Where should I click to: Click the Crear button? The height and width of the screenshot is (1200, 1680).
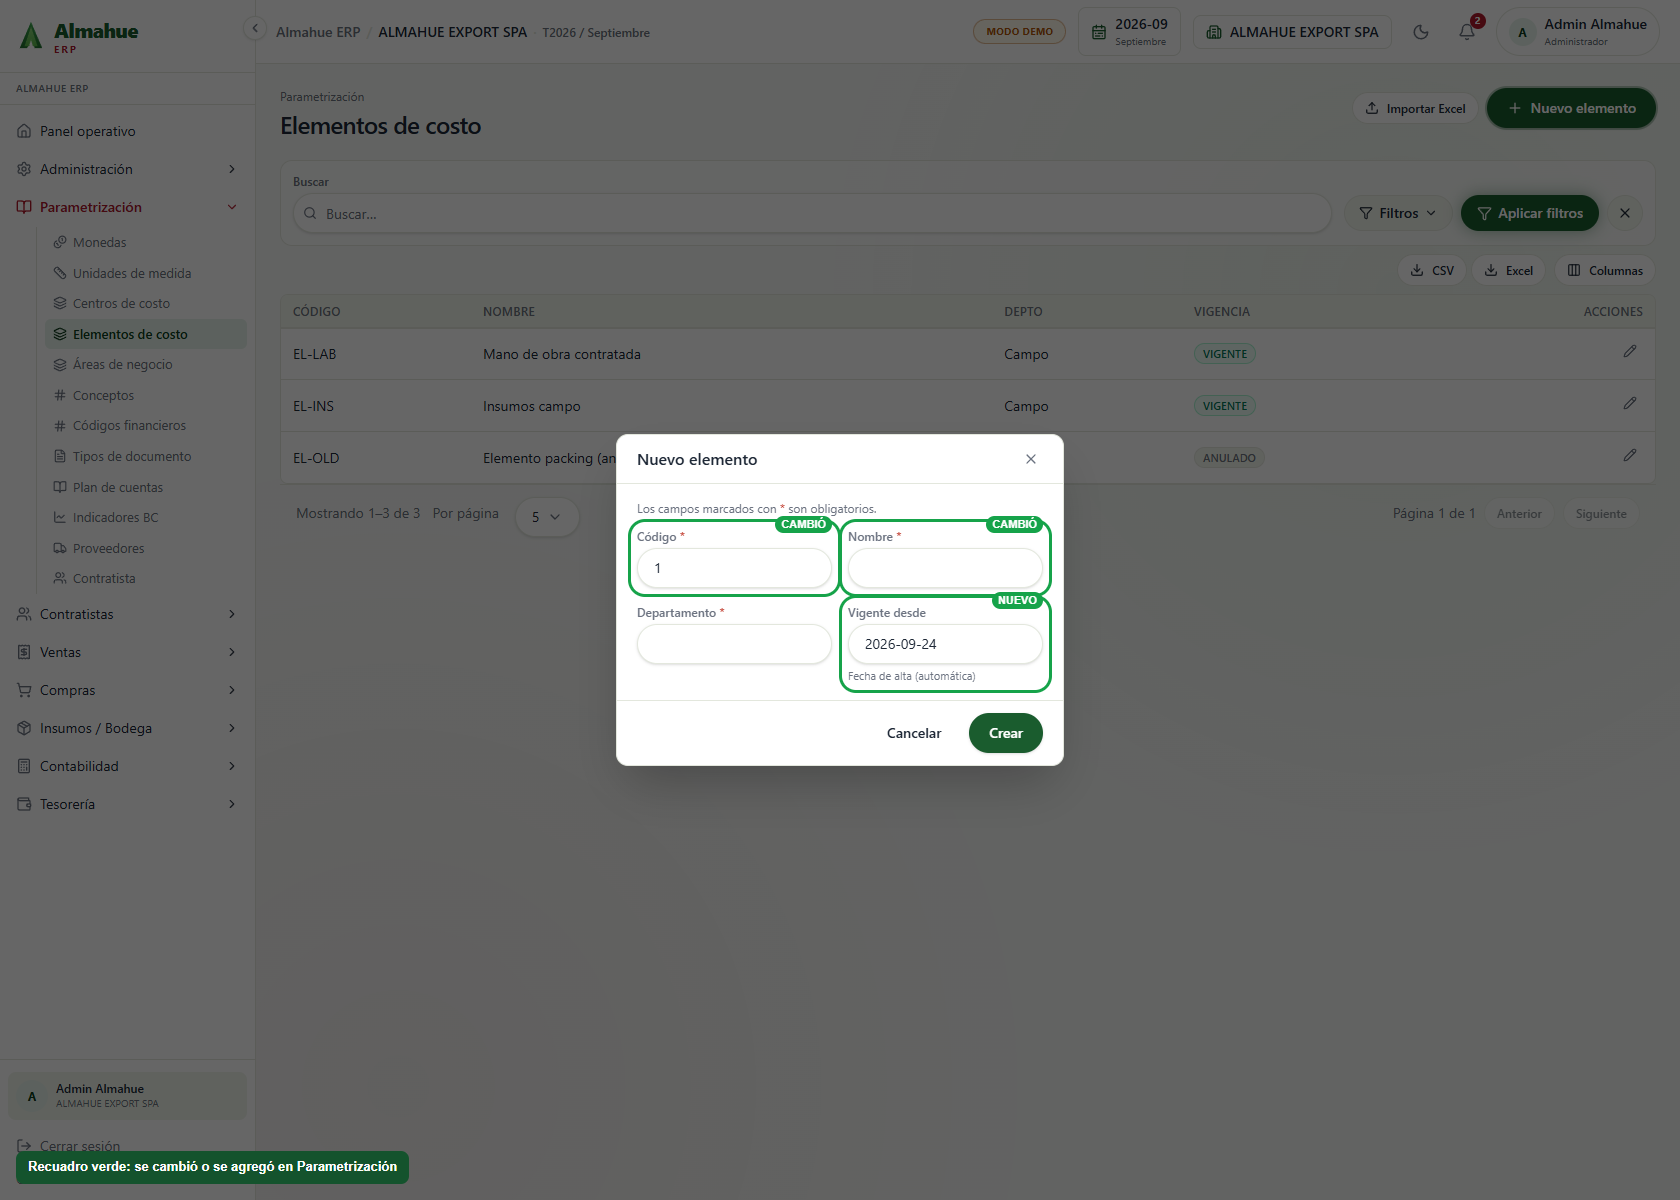coord(1005,733)
